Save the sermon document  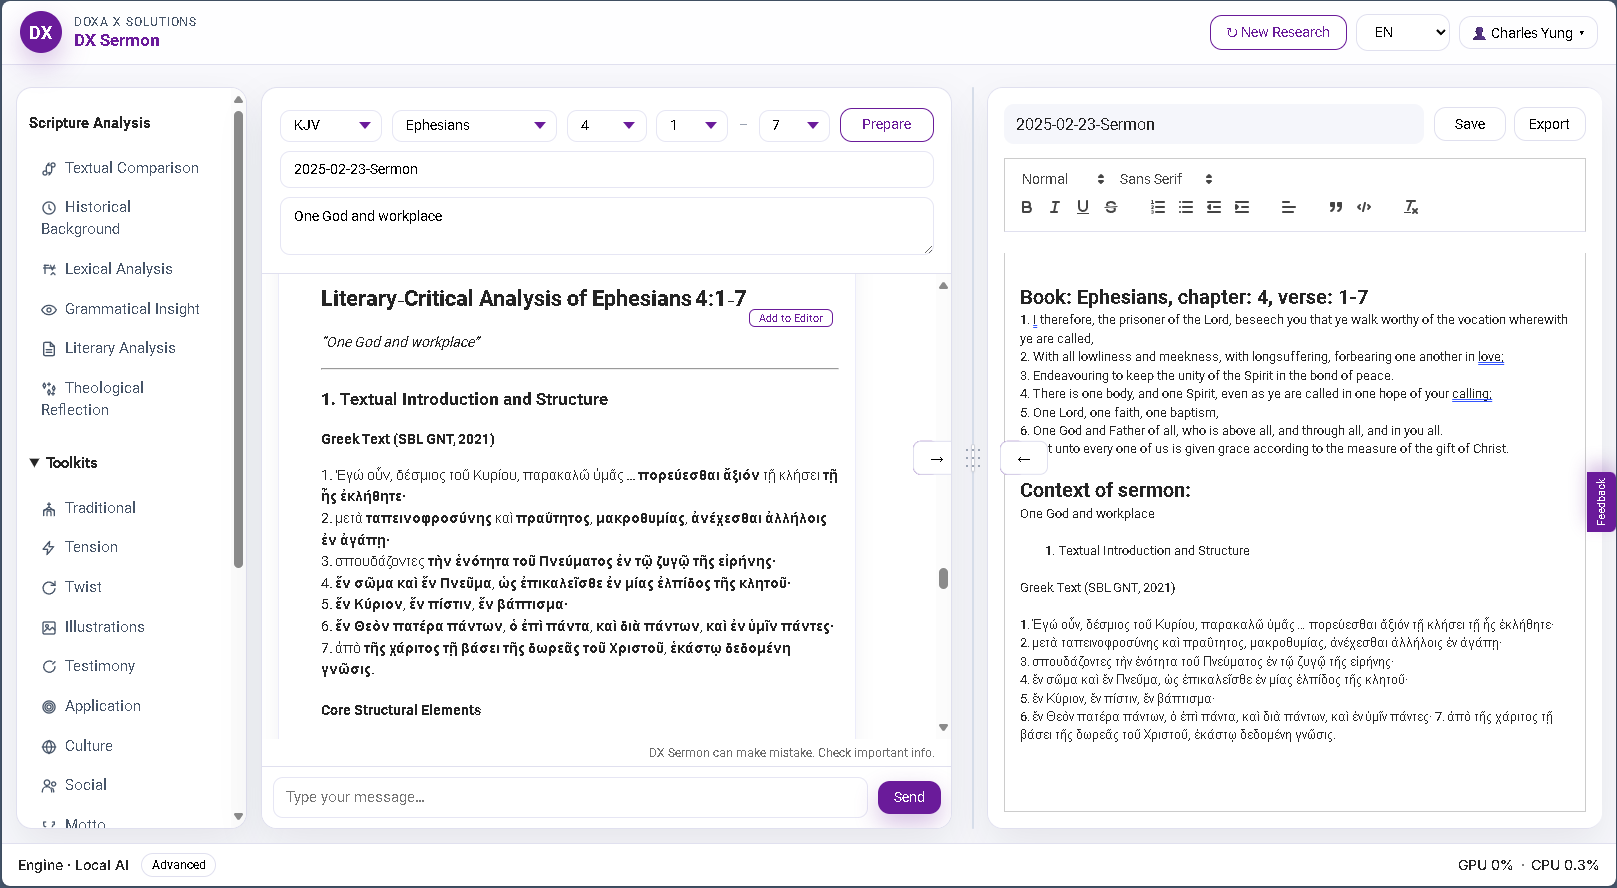[x=1470, y=124]
